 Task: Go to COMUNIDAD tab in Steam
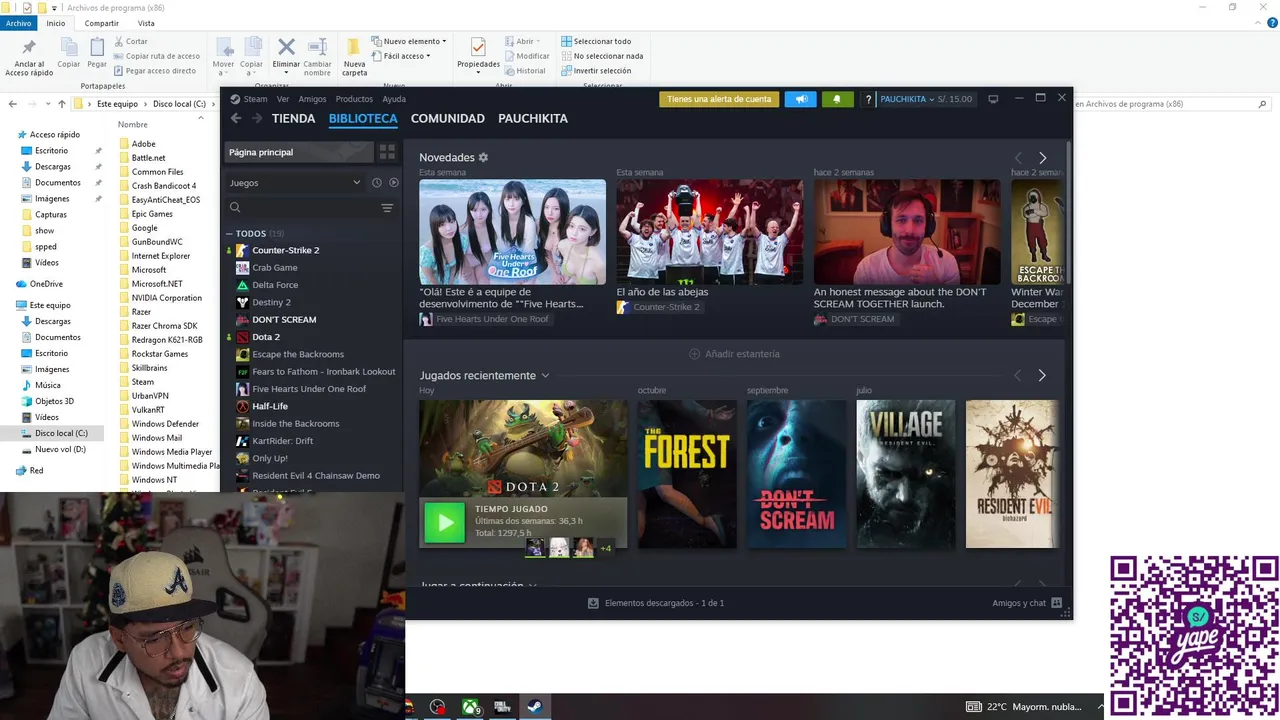pos(447,118)
